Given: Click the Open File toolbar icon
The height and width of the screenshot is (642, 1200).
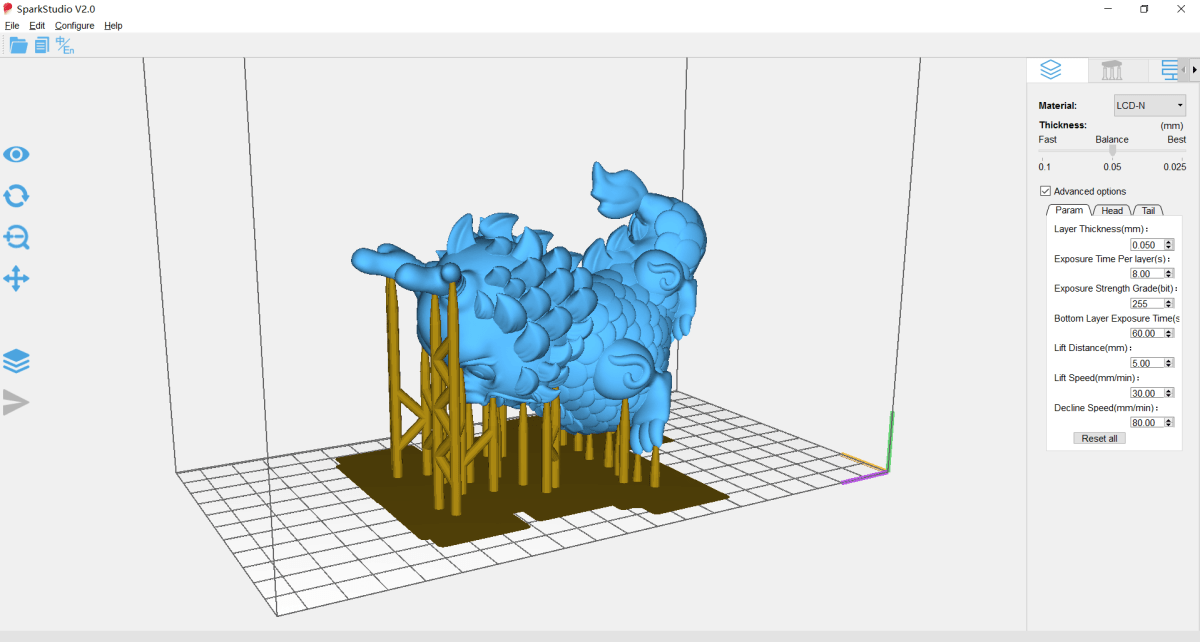Looking at the screenshot, I should (18, 44).
